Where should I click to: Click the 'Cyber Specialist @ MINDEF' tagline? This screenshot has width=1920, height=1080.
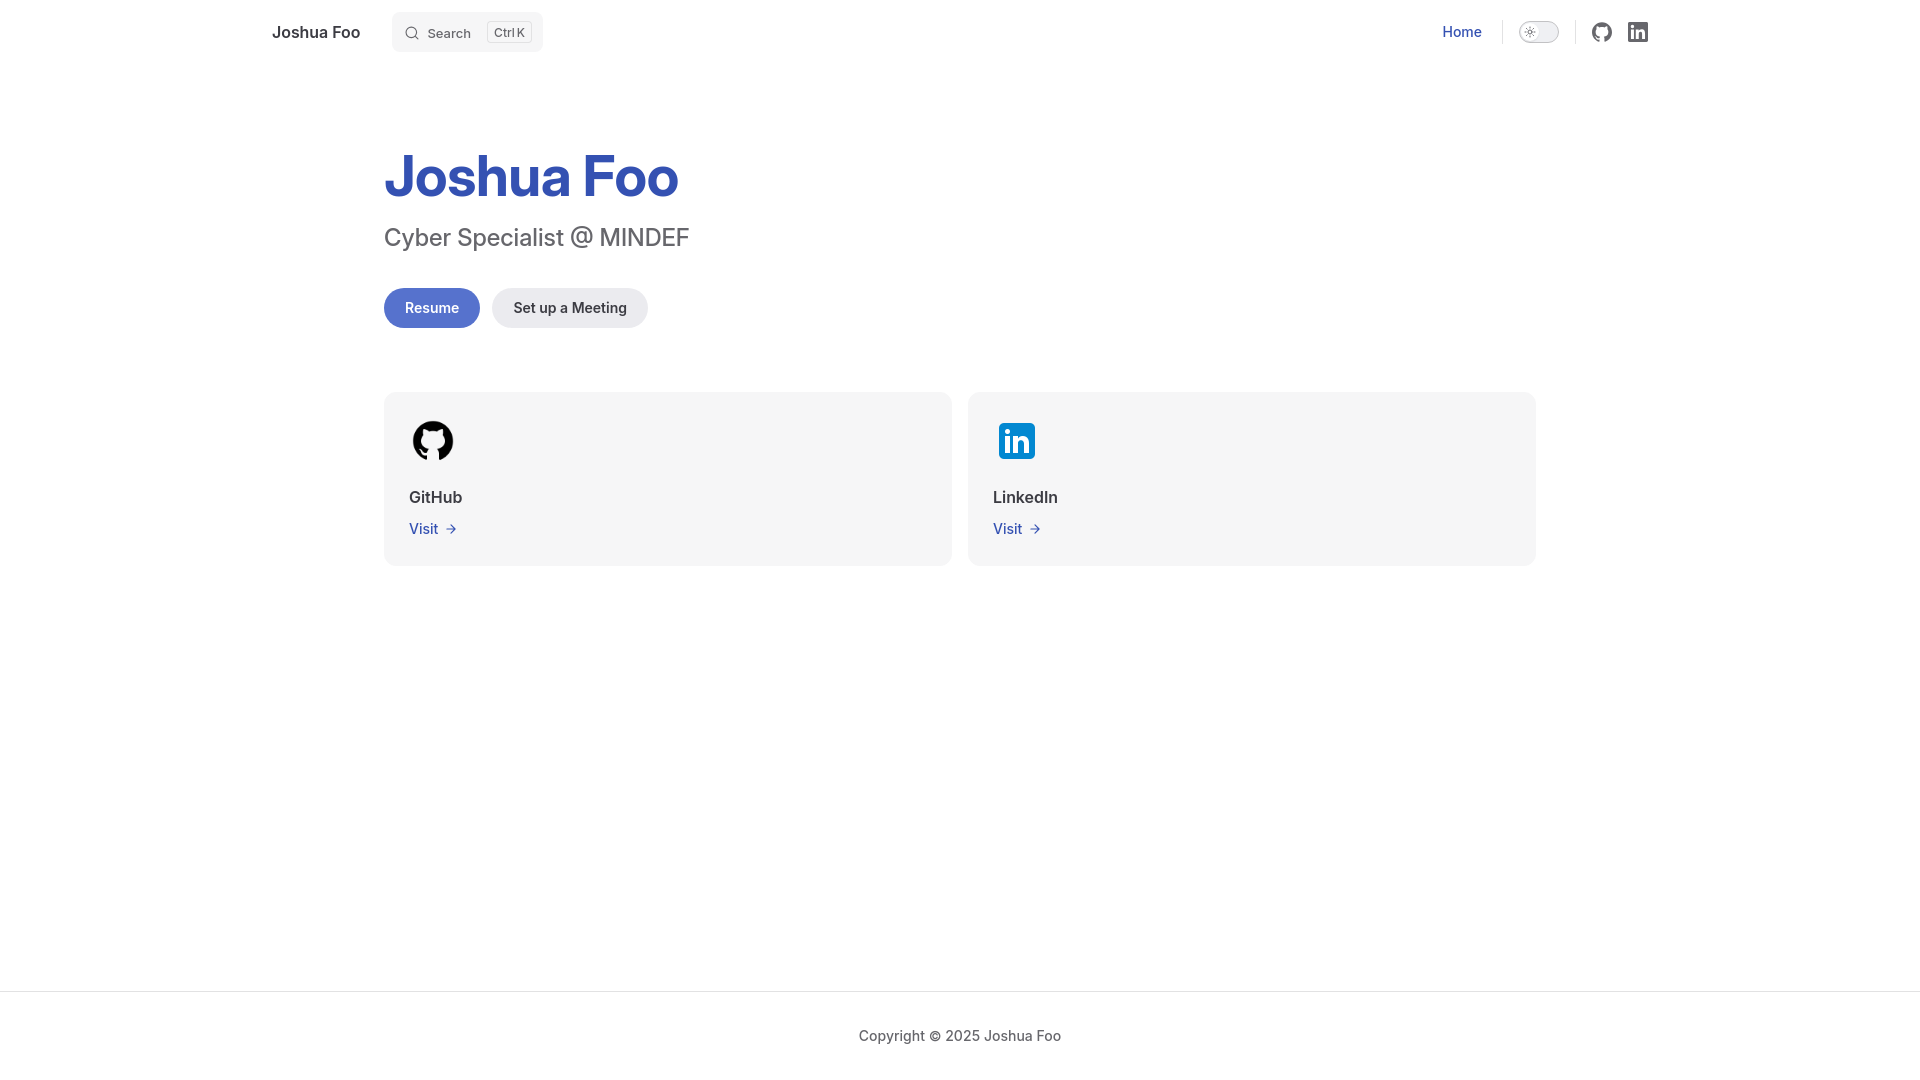536,237
